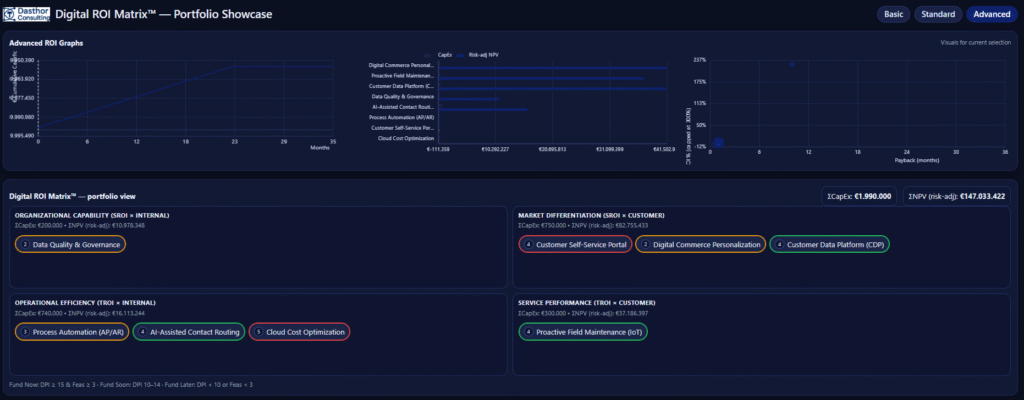Image resolution: width=1024 pixels, height=400 pixels.
Task: Open the Data Quality & Governance chip
Action: pyautogui.click(x=70, y=244)
